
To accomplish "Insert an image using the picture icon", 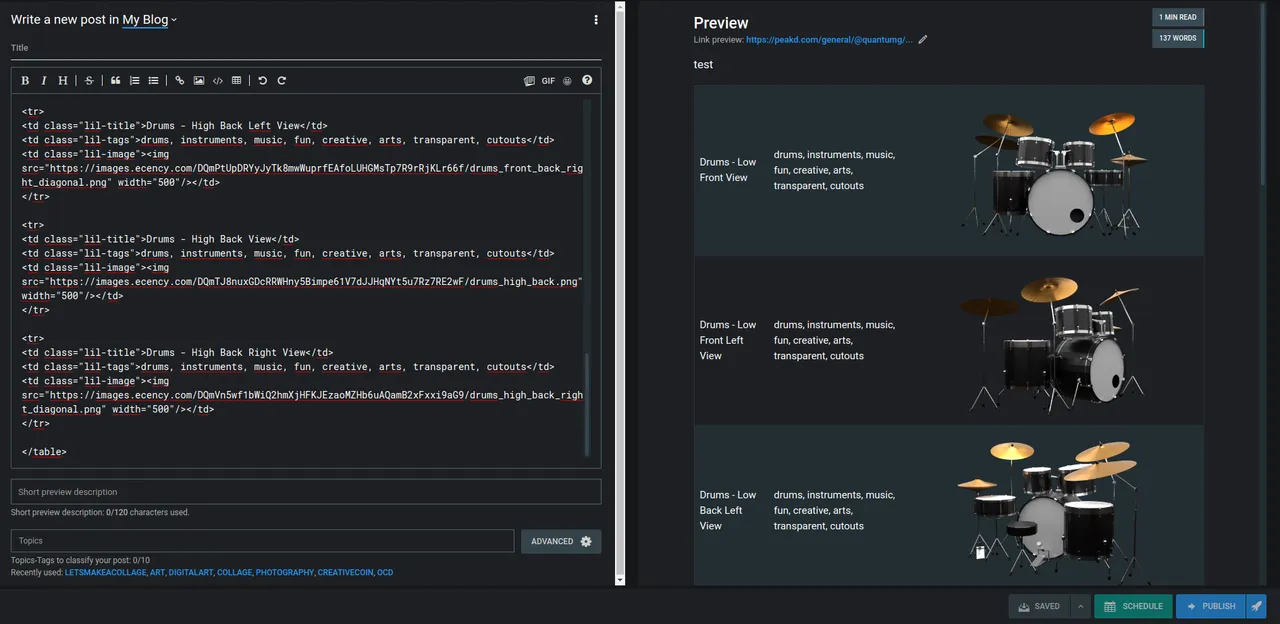I will [x=199, y=81].
